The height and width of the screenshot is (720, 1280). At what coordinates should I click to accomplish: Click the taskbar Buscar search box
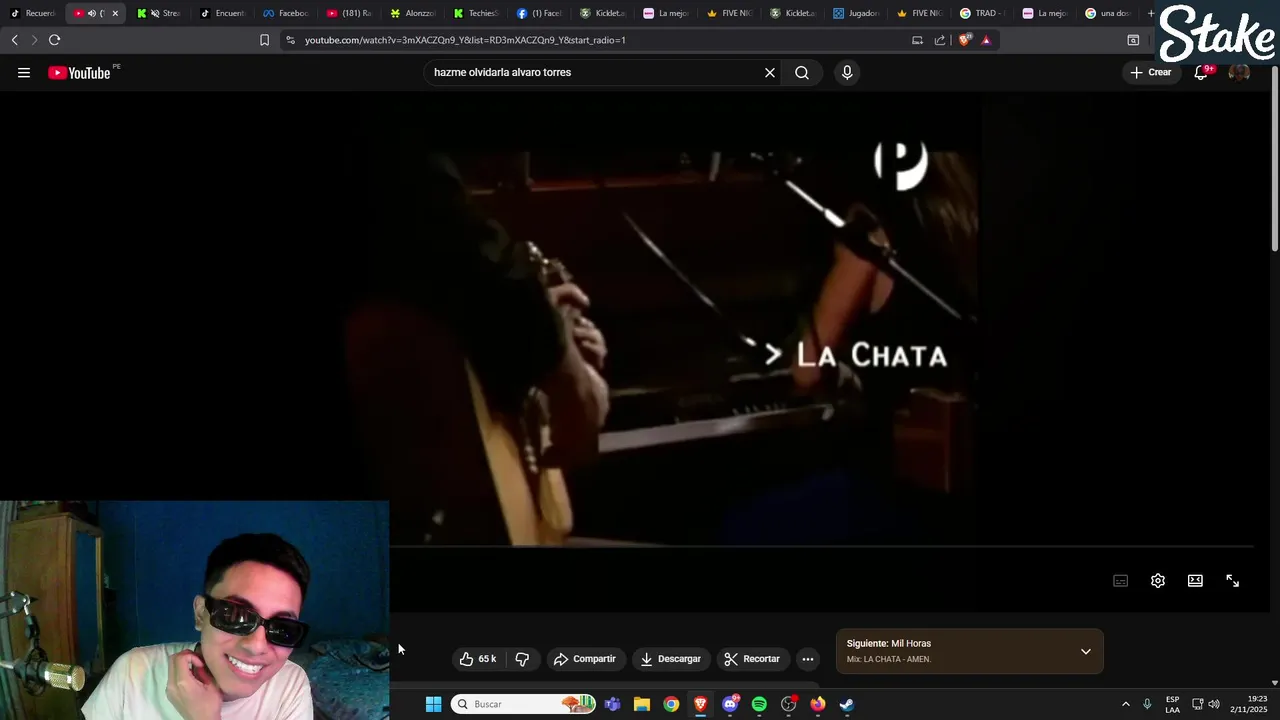point(522,704)
